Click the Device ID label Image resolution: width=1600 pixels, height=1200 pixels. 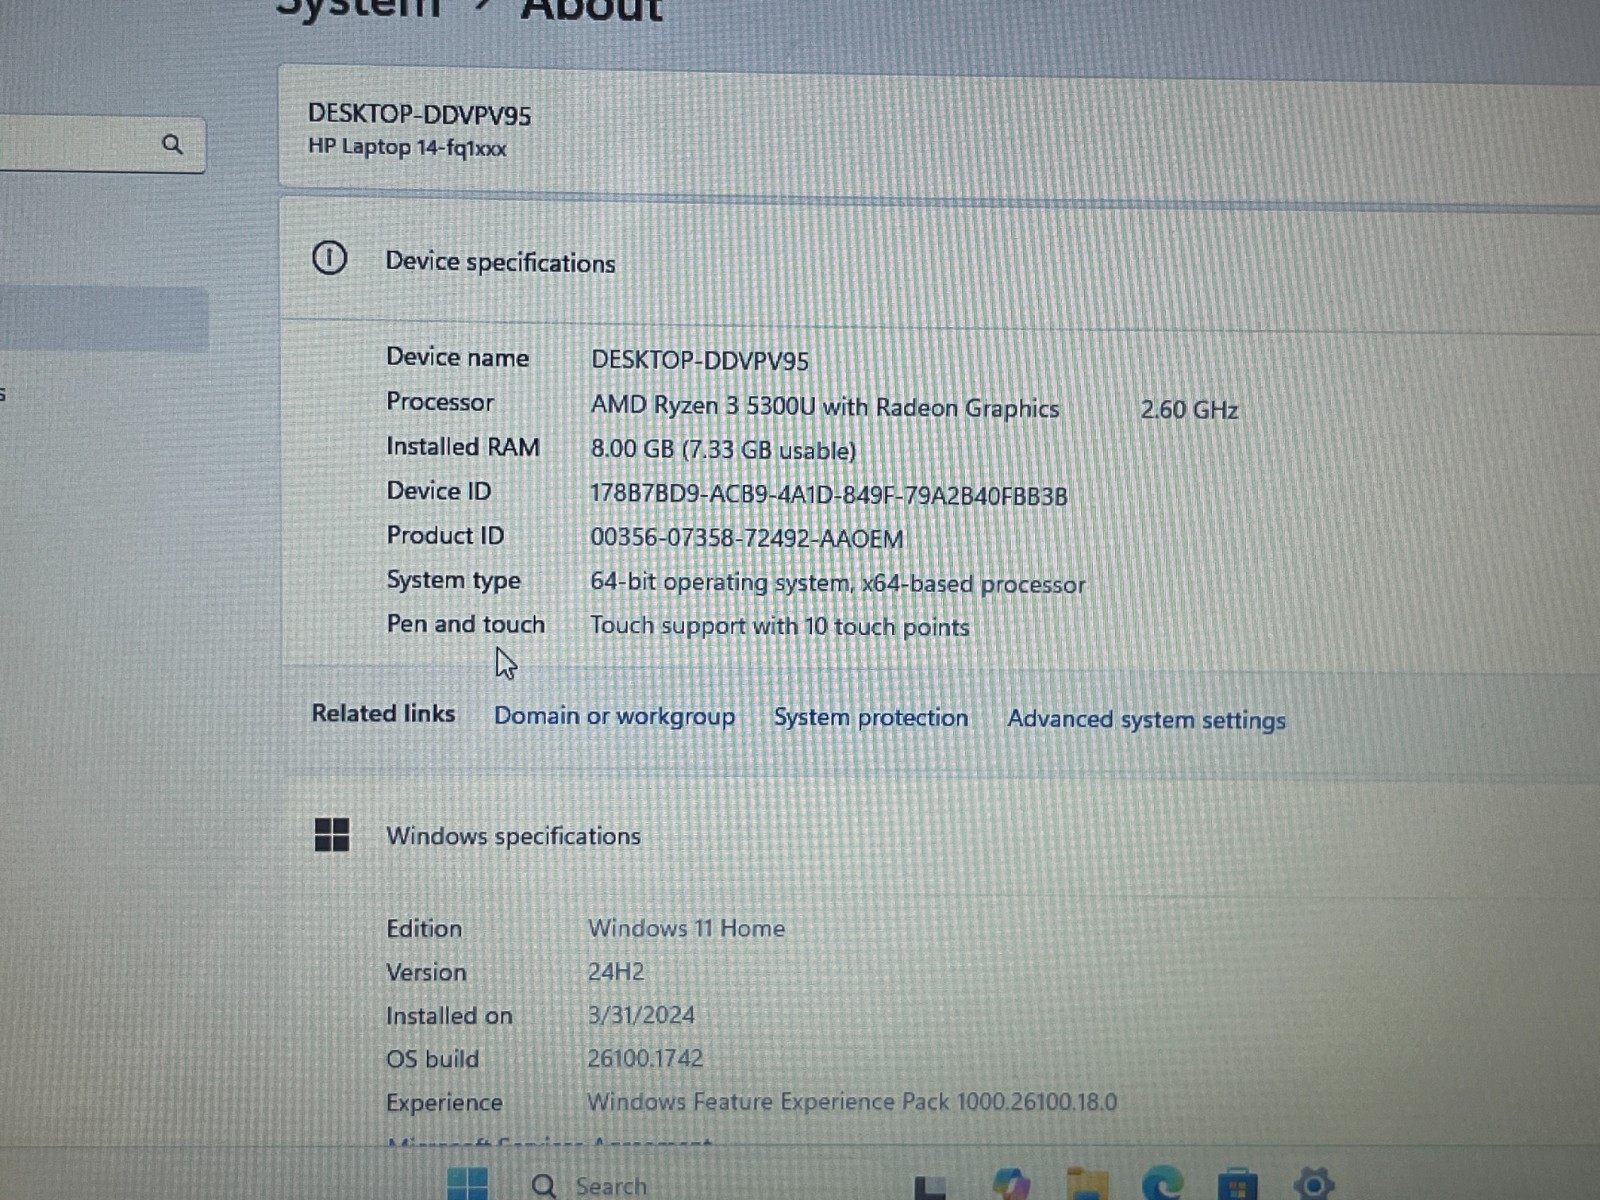click(439, 491)
